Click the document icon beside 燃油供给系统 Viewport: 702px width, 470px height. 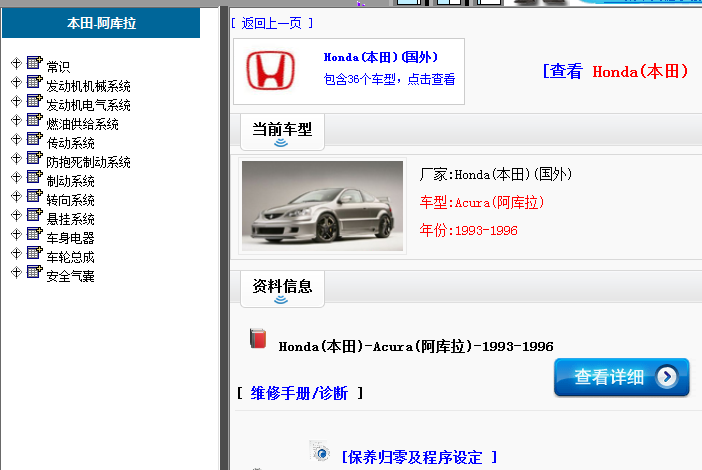[x=34, y=120]
